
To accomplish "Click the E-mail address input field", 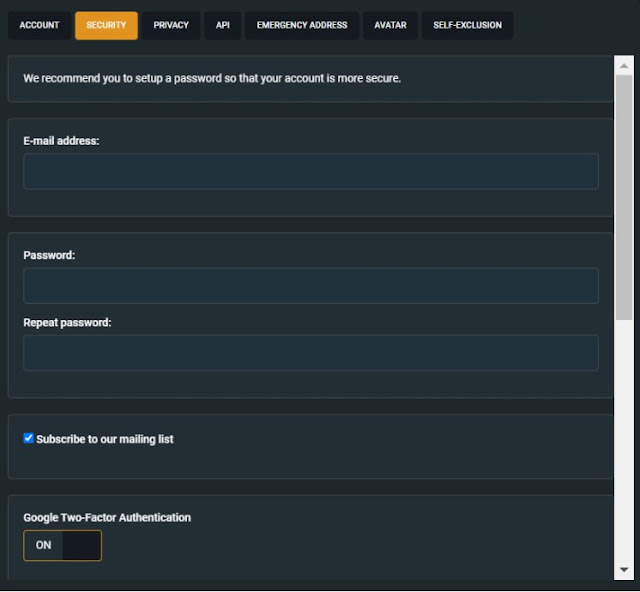I will (311, 171).
